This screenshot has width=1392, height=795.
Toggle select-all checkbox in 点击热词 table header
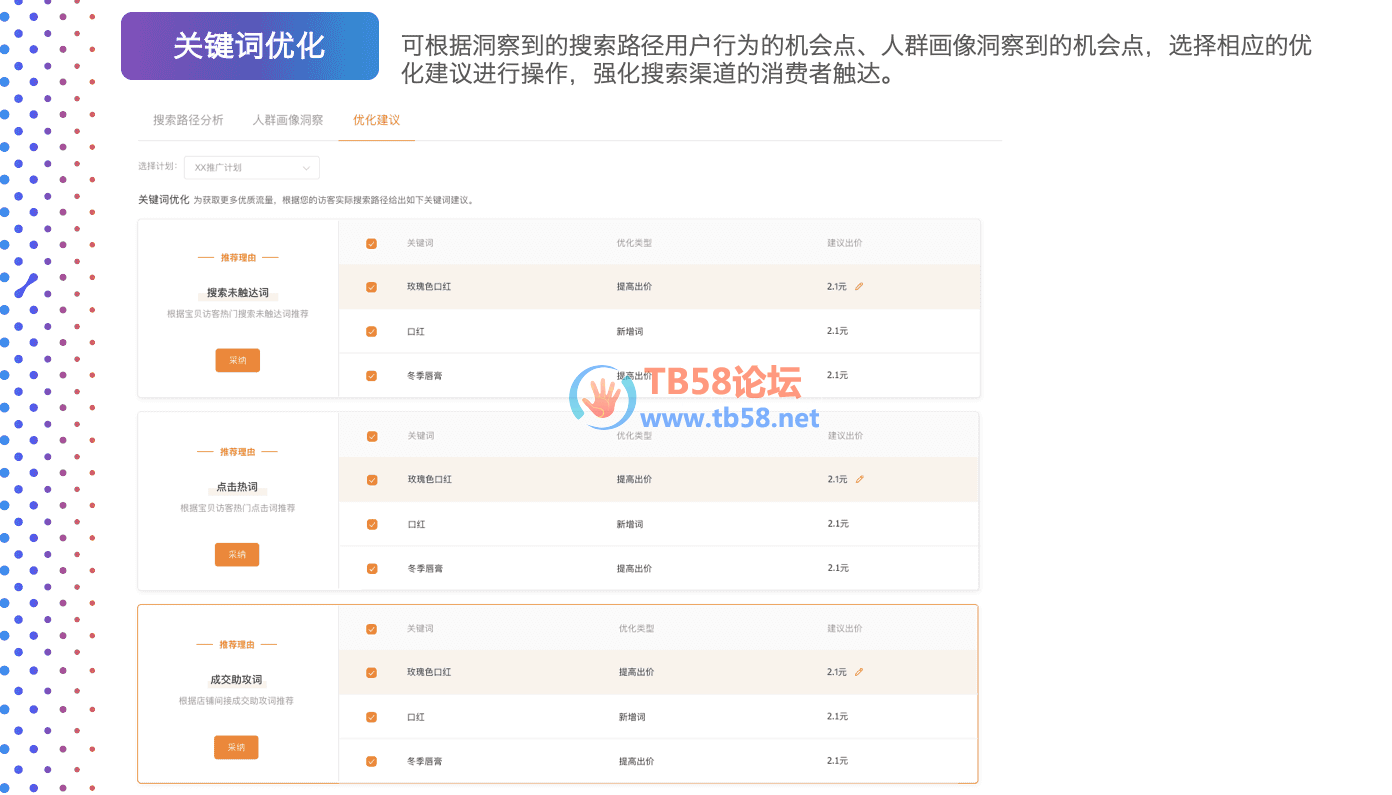tap(372, 436)
